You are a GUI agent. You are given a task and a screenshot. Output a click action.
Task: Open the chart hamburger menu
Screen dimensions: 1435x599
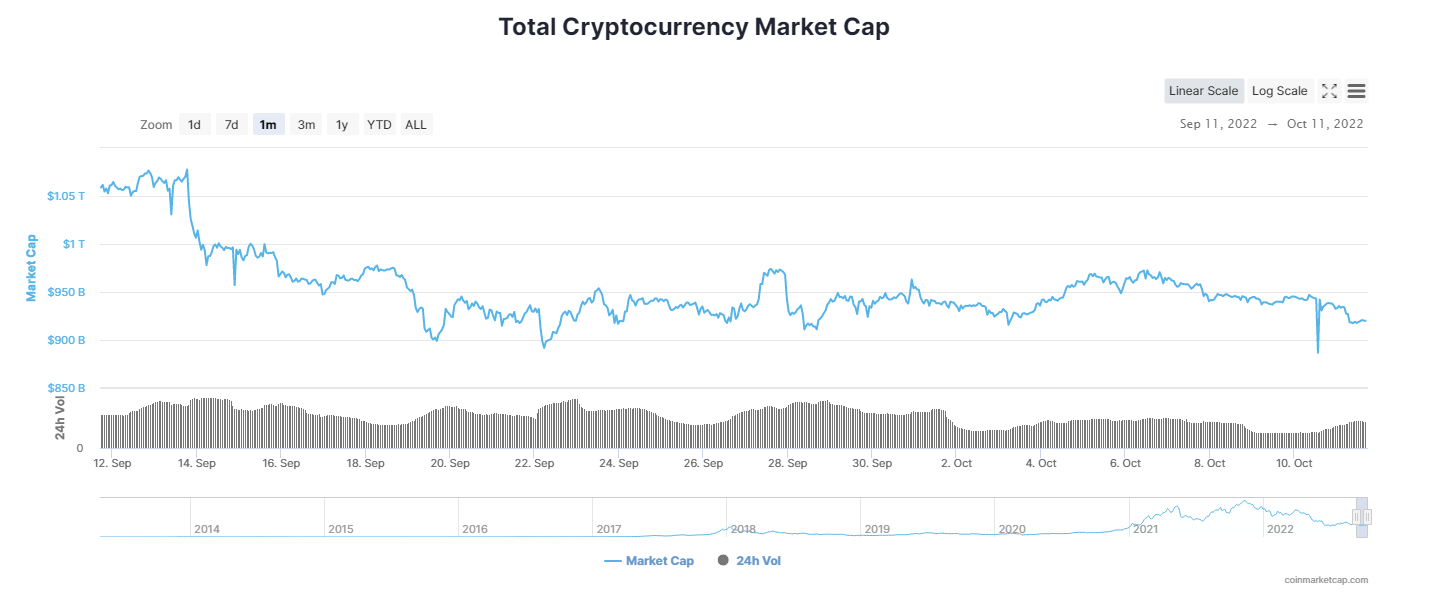point(1356,91)
